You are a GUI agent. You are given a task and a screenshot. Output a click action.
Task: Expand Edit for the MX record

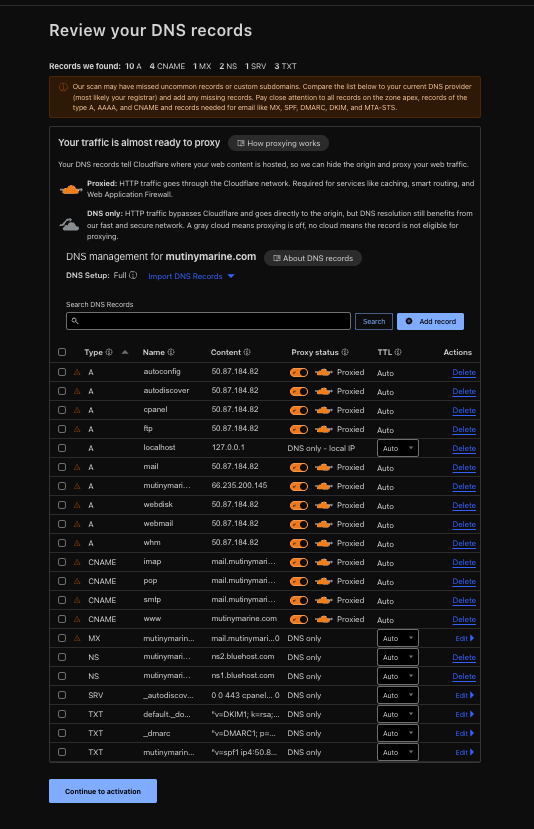465,638
